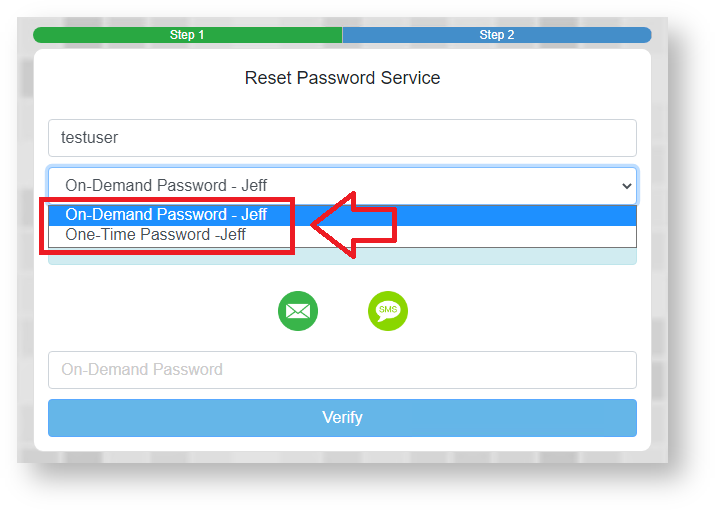Choose the One-Time Password -Jeff option
This screenshot has width=716, height=511.
[155, 235]
